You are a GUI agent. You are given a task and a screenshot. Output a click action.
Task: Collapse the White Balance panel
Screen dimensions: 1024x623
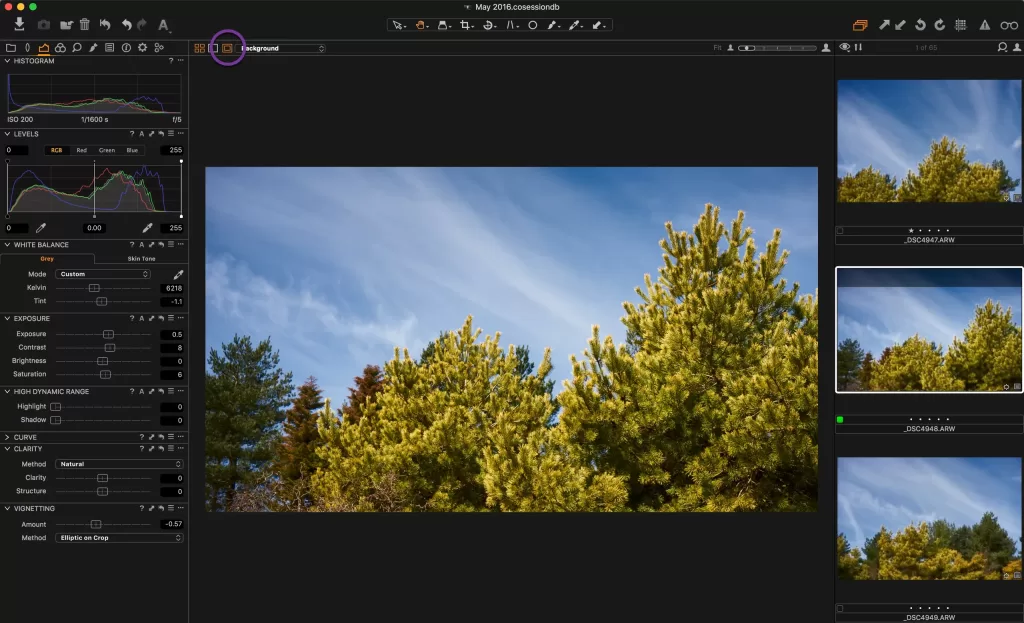tap(7, 245)
